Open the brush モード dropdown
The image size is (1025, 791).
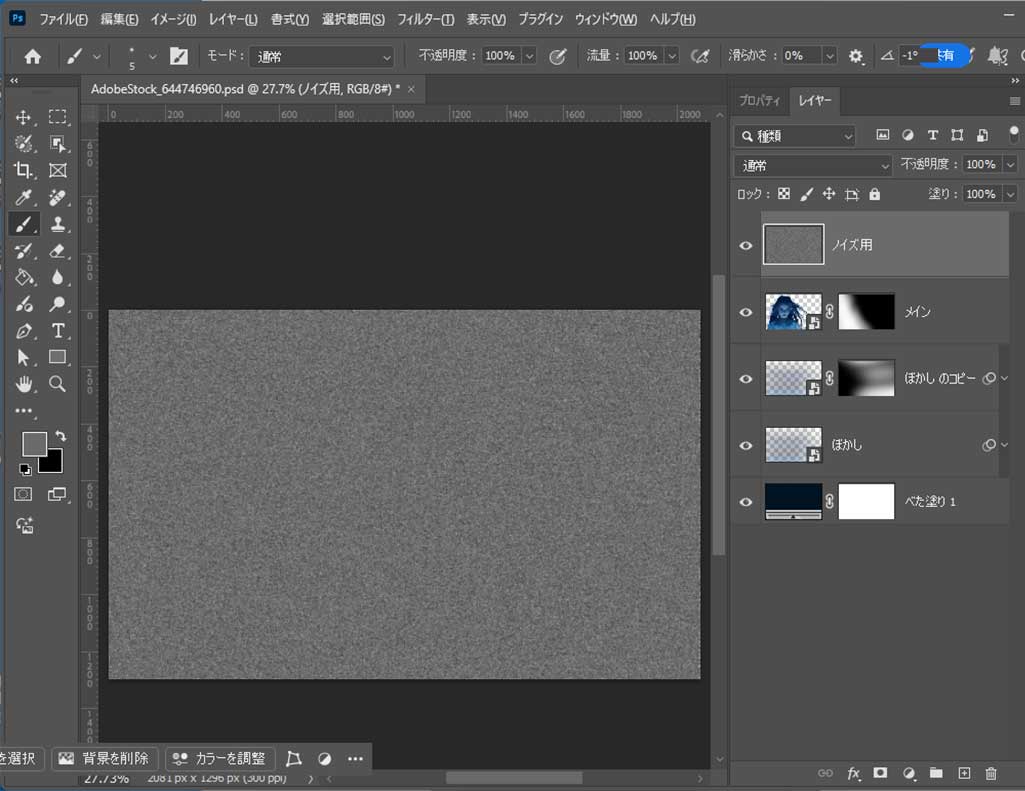[x=321, y=57]
